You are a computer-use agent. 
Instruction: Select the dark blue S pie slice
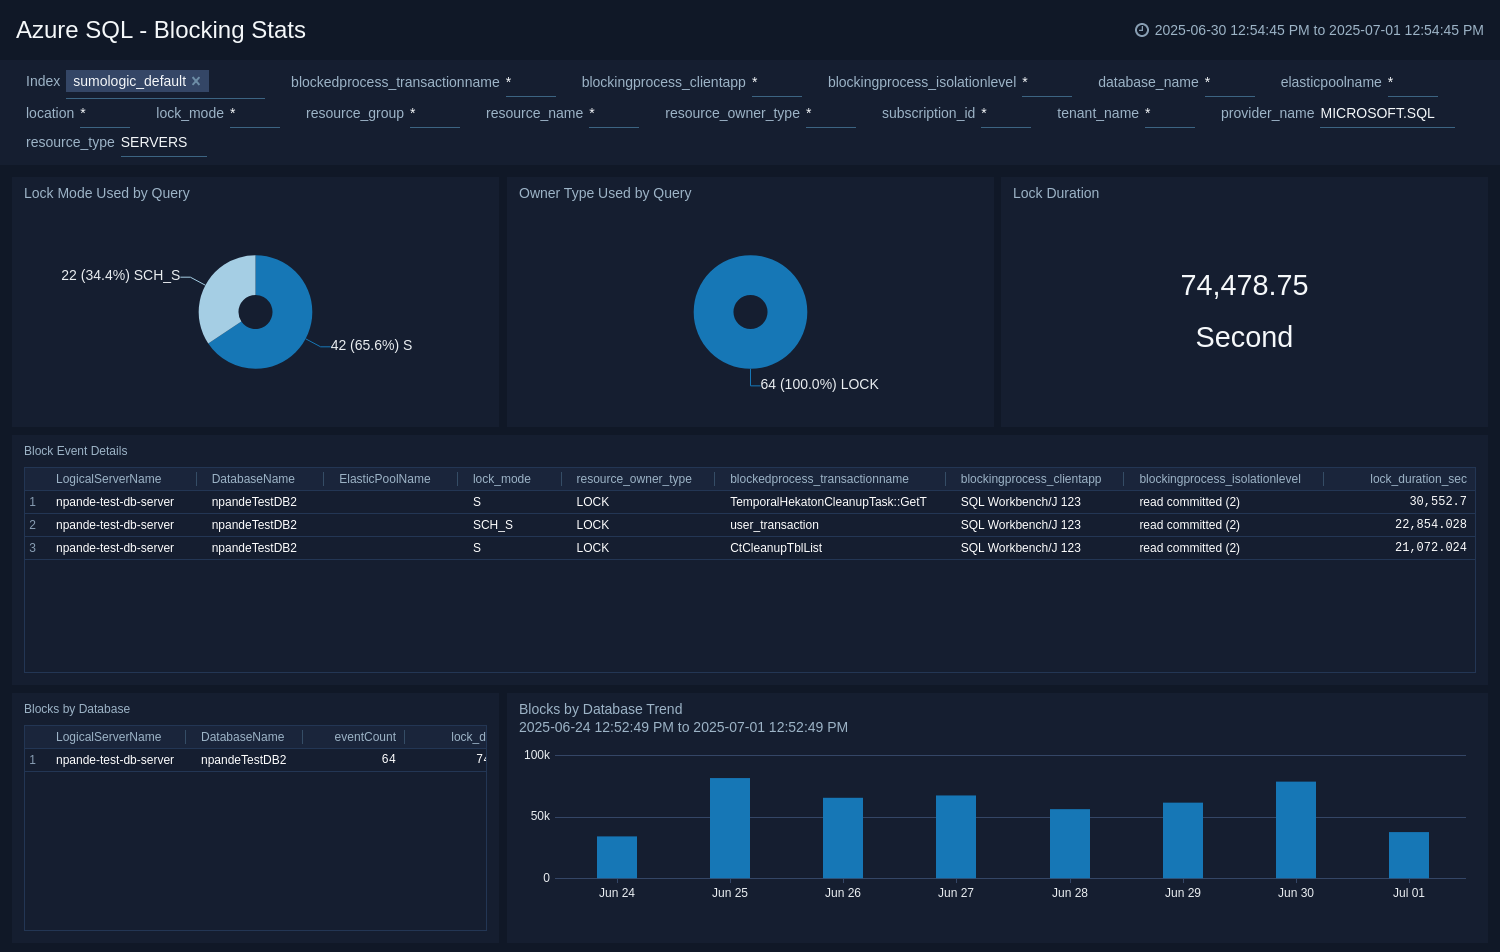pyautogui.click(x=285, y=330)
